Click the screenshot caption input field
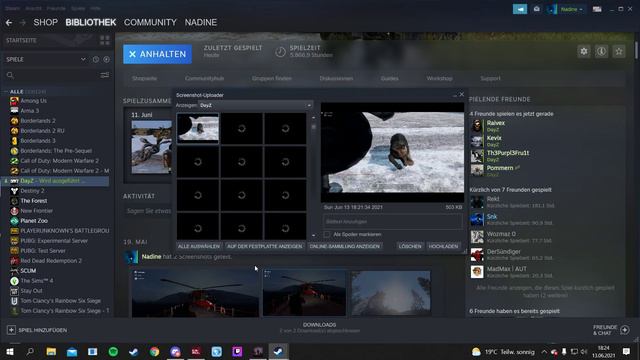 (393, 222)
